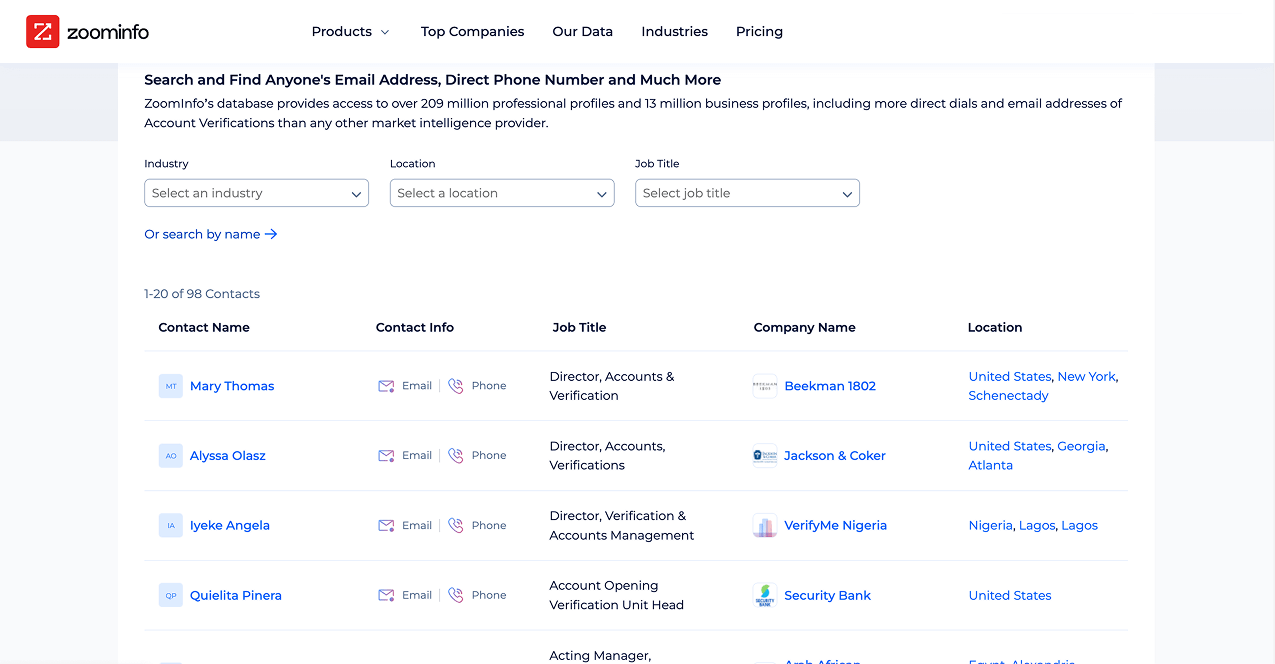Open the Pricing navigation item
Viewport: 1275px width, 664px height.
pyautogui.click(x=759, y=32)
